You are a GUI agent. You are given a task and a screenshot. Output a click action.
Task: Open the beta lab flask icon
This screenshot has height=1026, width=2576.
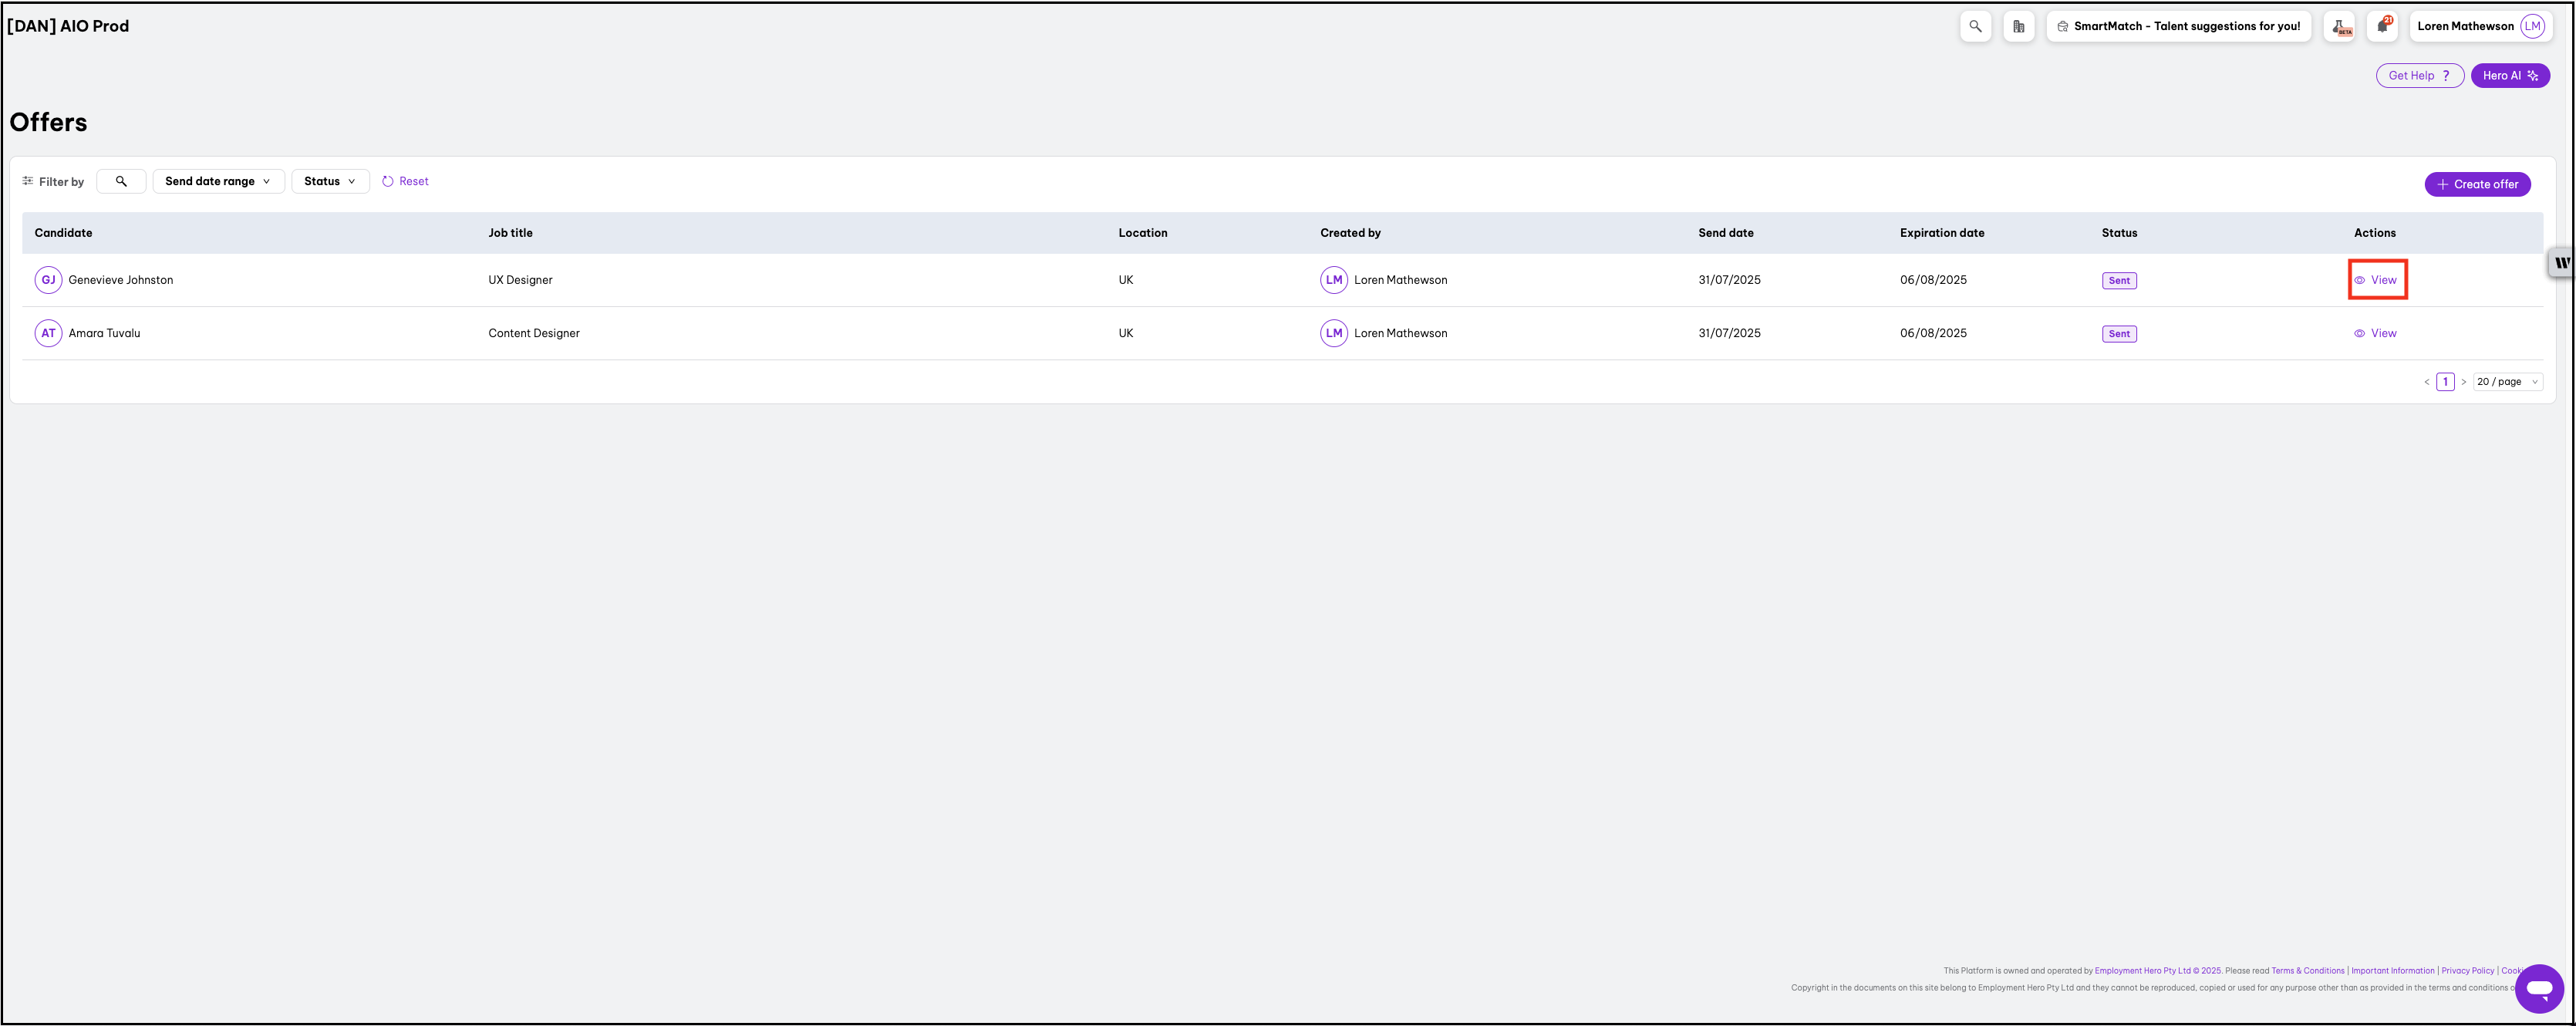point(2340,26)
